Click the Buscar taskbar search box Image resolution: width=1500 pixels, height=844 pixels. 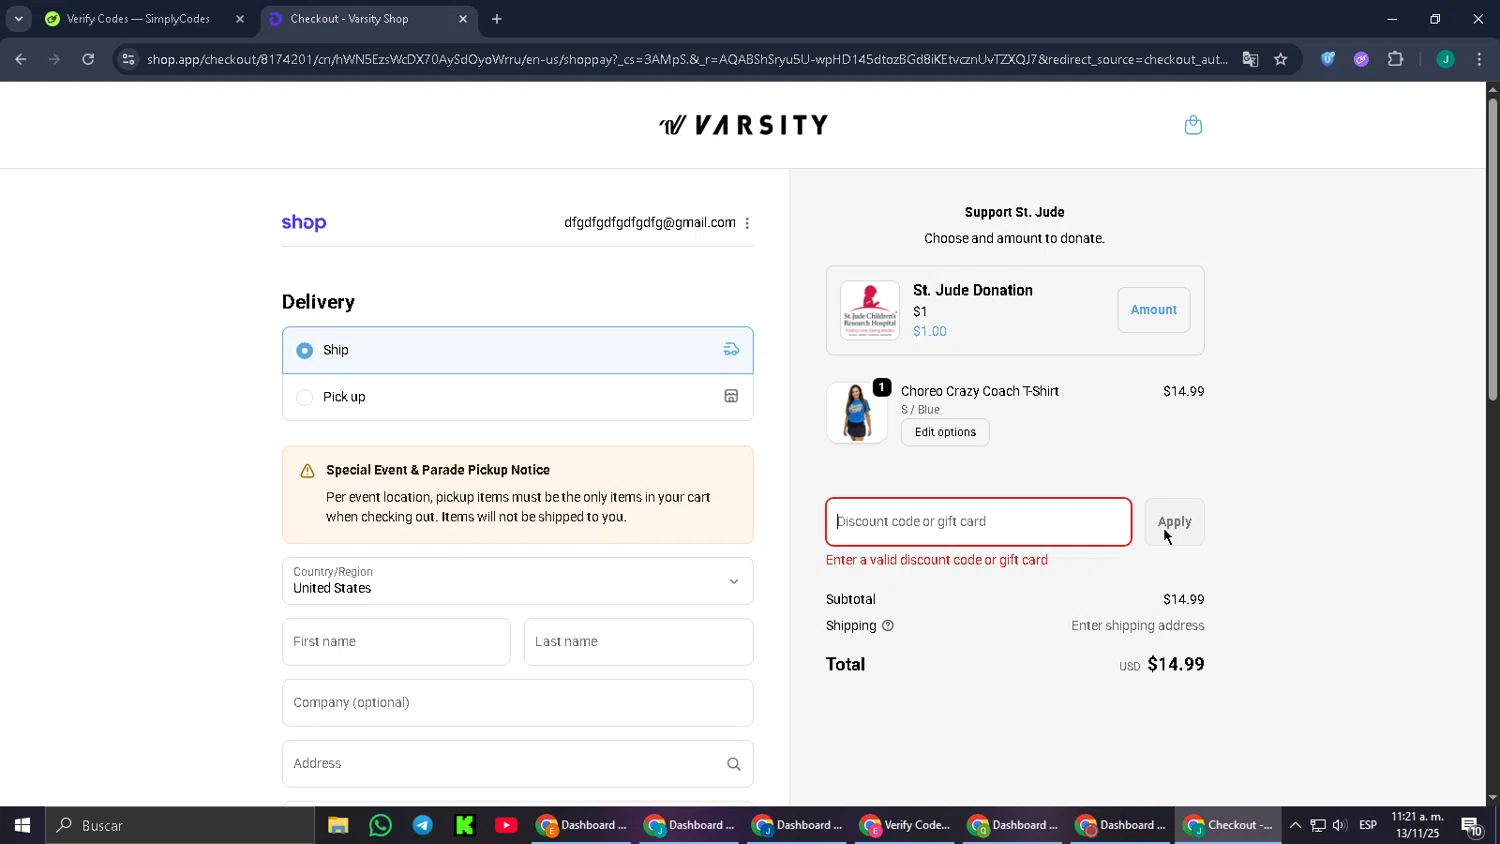[x=180, y=826]
